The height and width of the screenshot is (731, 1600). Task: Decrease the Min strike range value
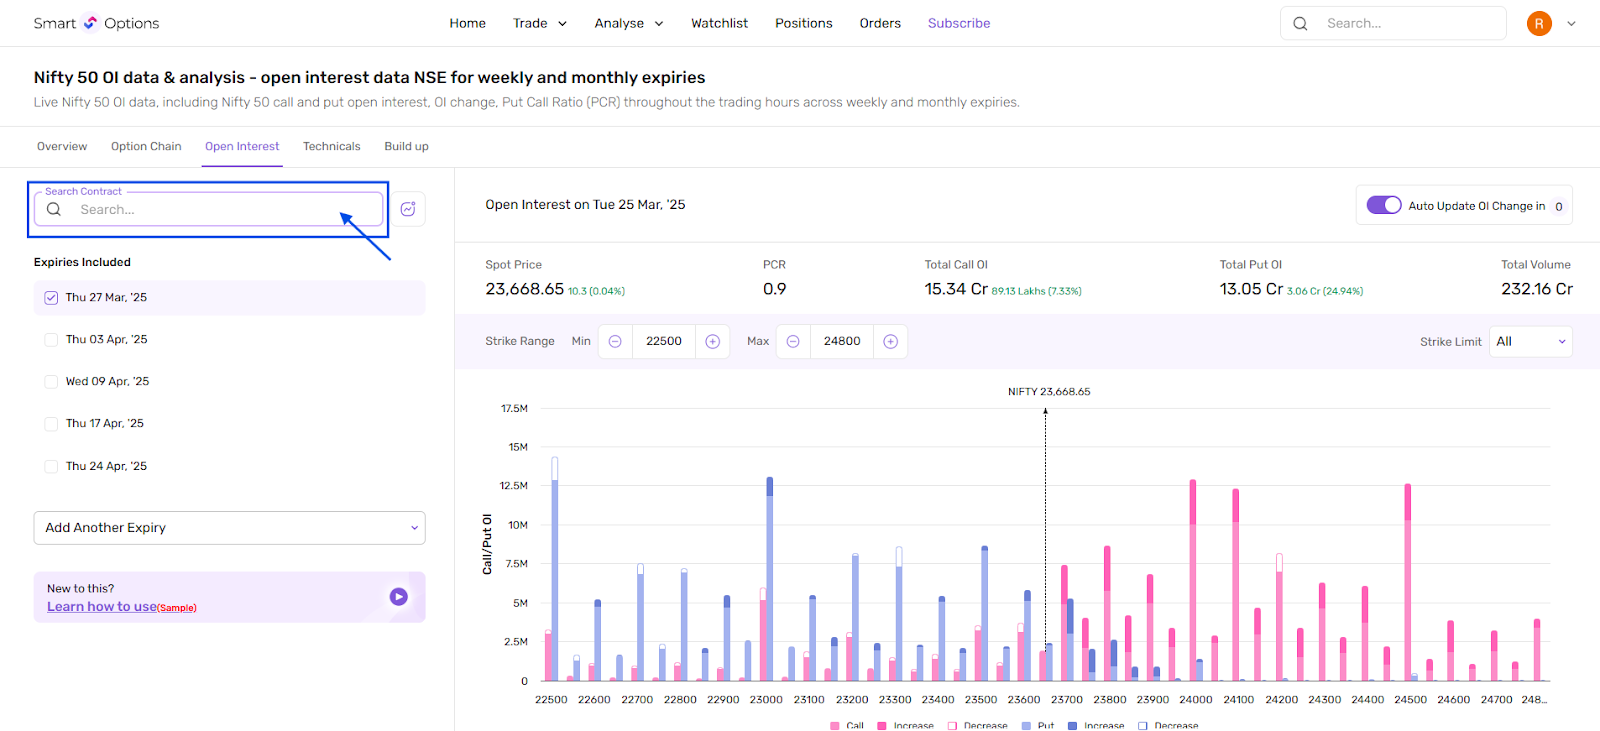pos(615,341)
